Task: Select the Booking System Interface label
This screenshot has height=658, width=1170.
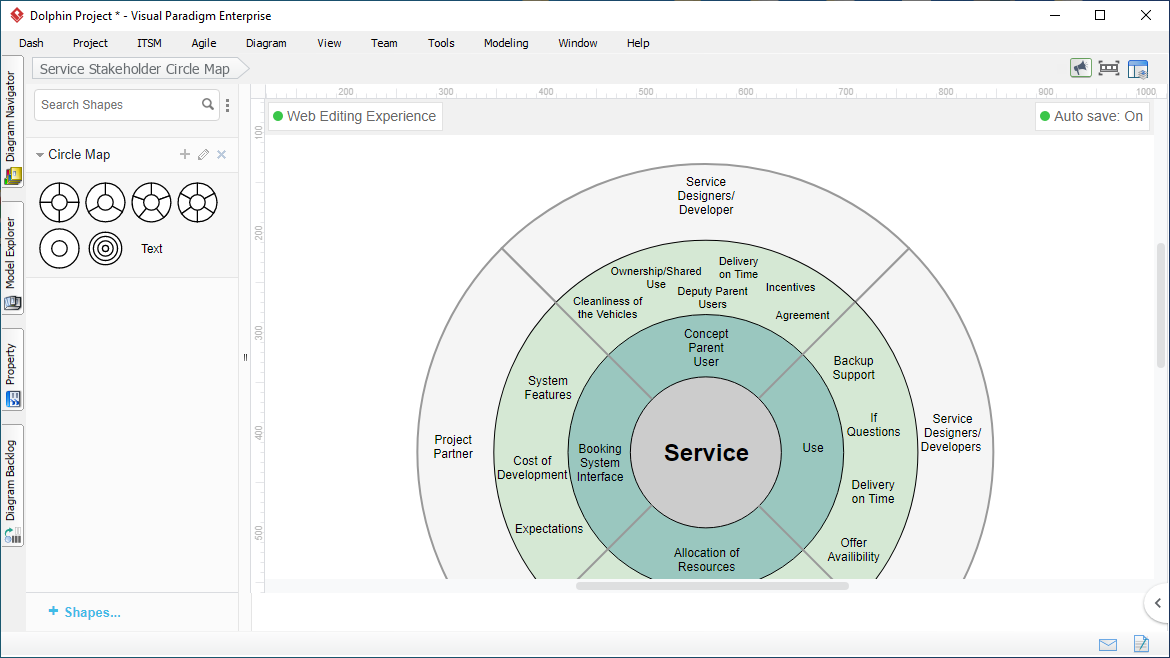Action: (600, 463)
